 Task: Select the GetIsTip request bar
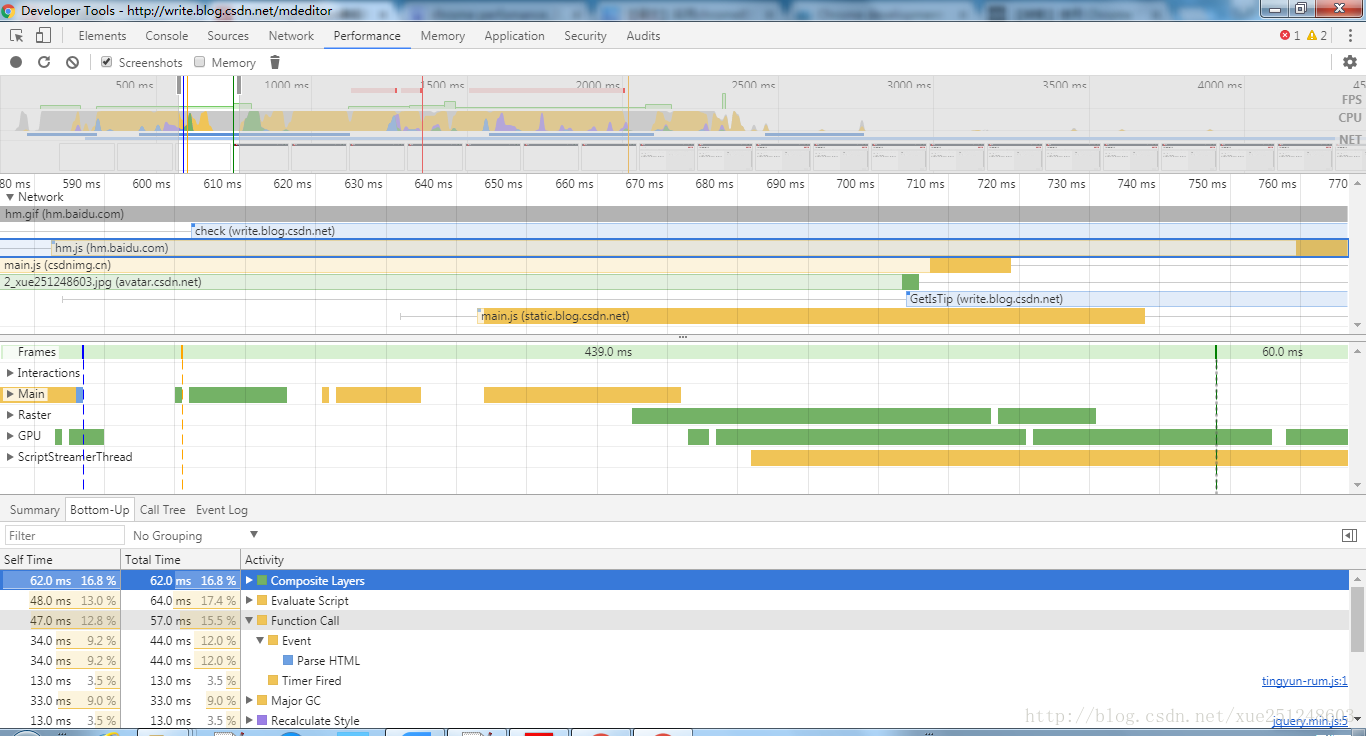tap(1127, 299)
